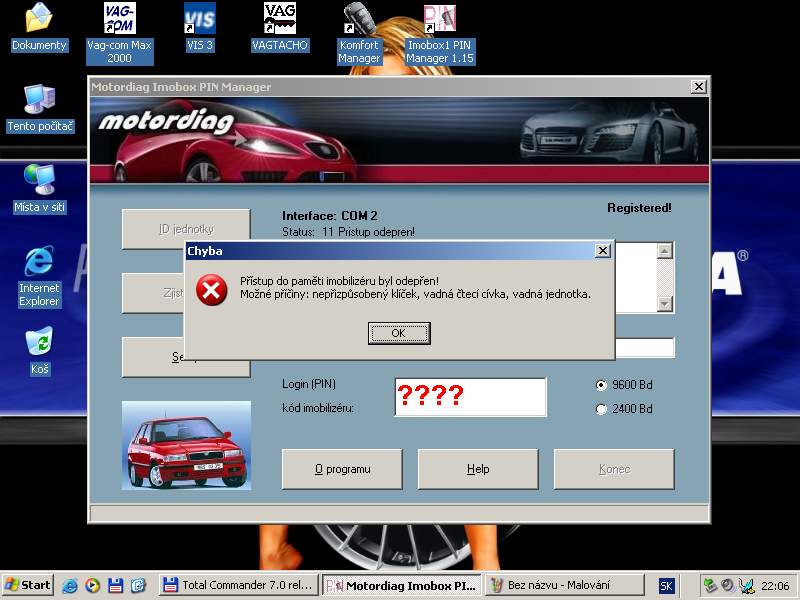Click the SK language indicator in tray

tap(666, 586)
